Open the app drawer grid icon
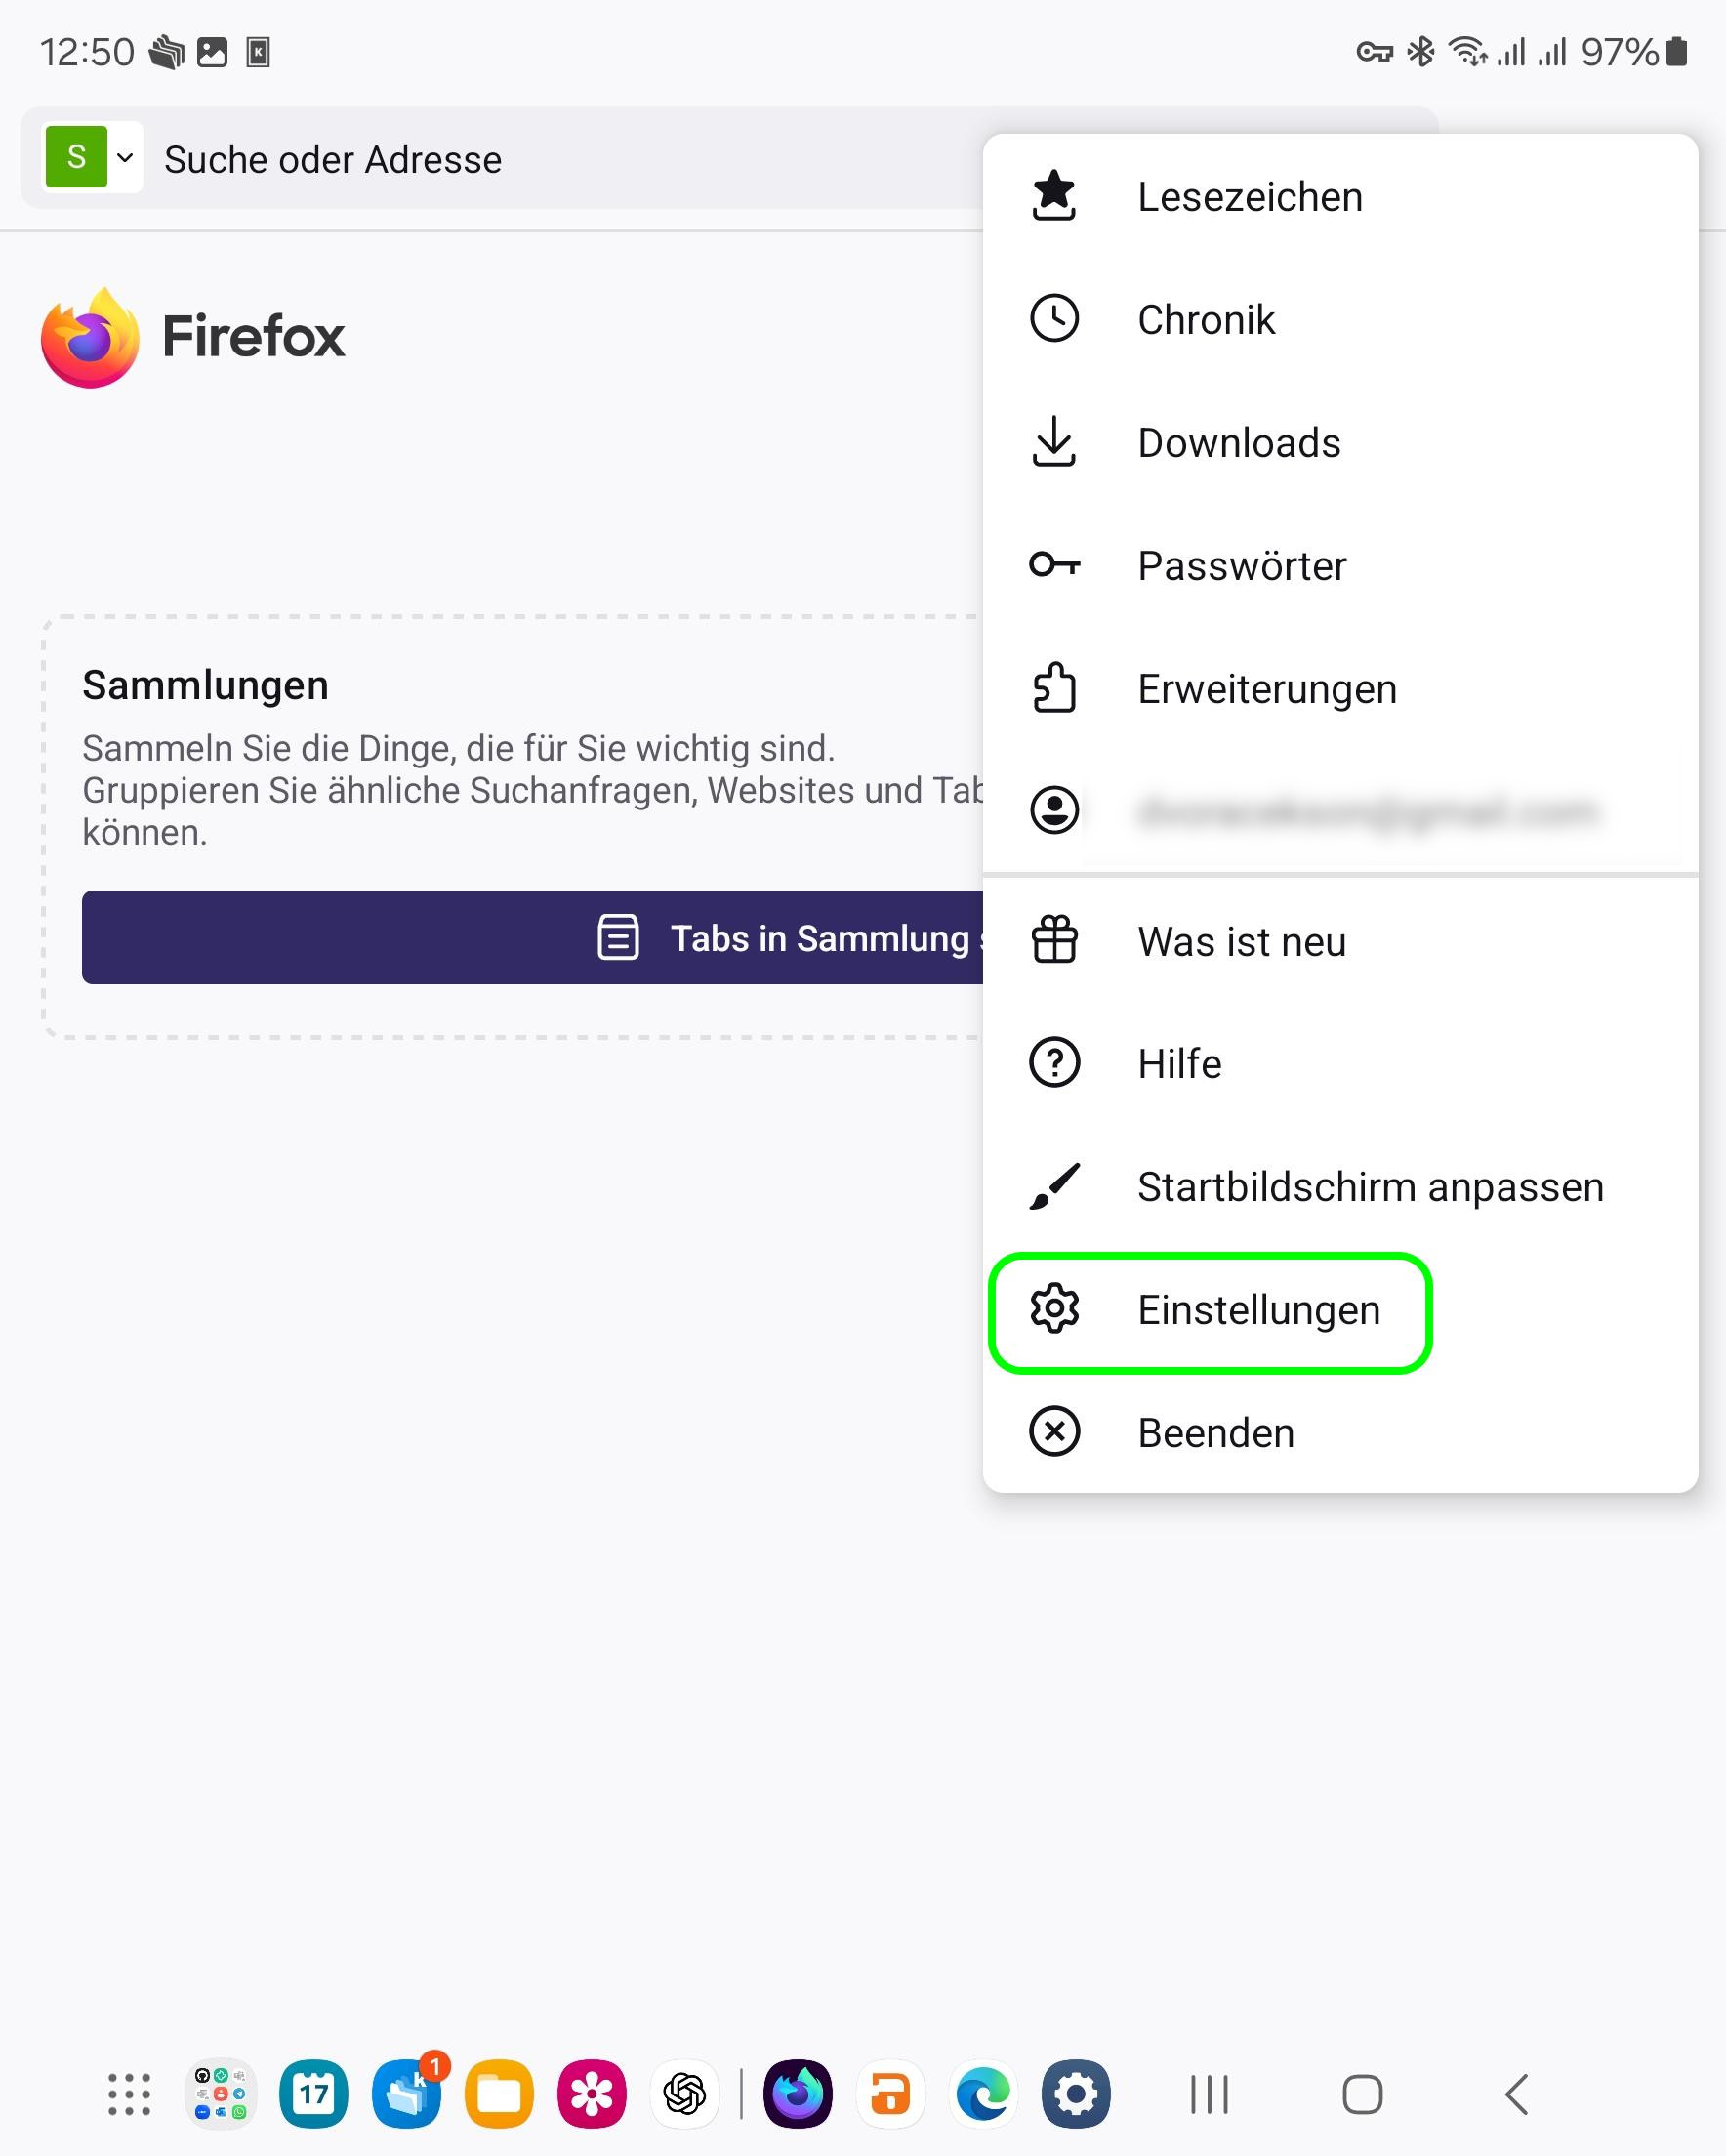This screenshot has width=1726, height=2156. [129, 2094]
